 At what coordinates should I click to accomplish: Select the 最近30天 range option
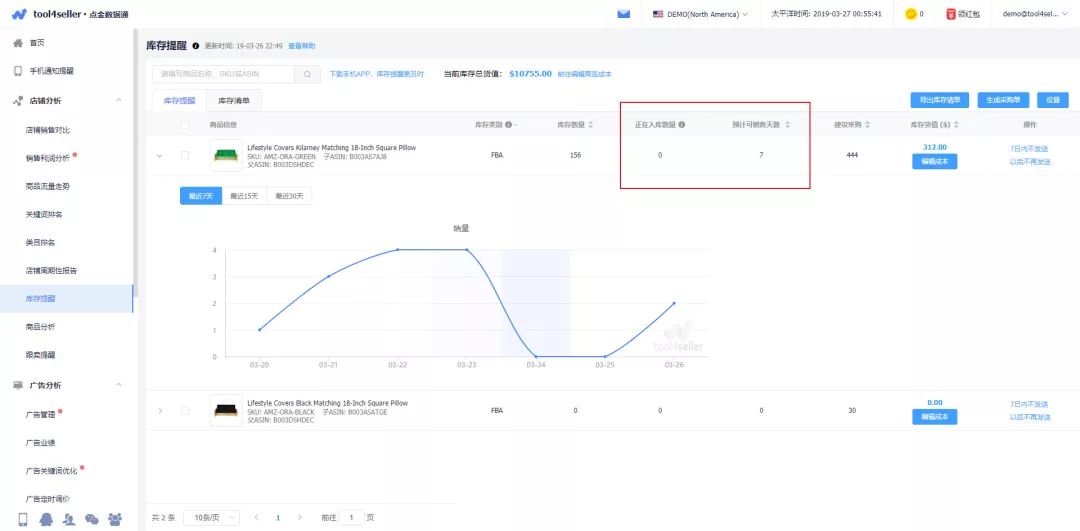[289, 196]
